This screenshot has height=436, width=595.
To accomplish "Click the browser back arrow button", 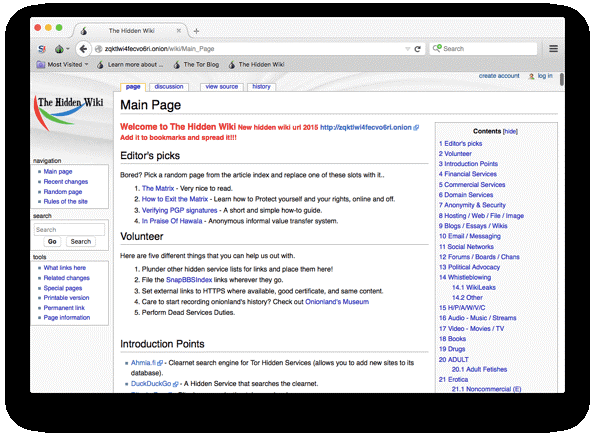I will pos(83,49).
